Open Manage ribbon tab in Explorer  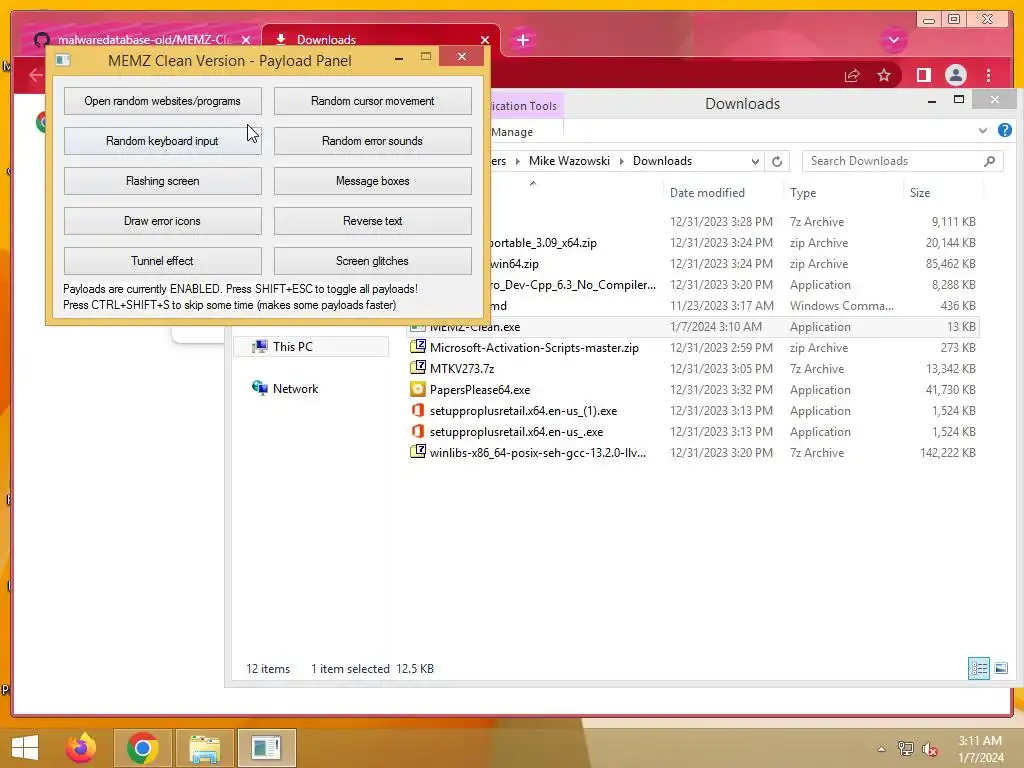click(513, 132)
